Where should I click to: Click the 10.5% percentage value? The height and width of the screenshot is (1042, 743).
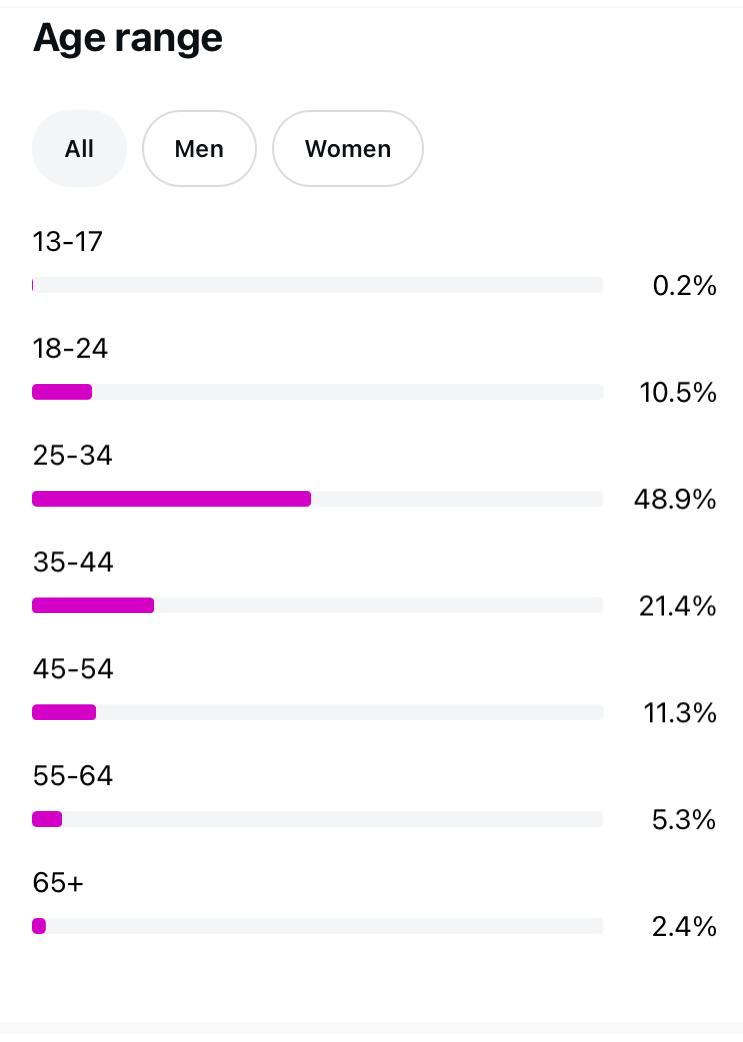[677, 393]
